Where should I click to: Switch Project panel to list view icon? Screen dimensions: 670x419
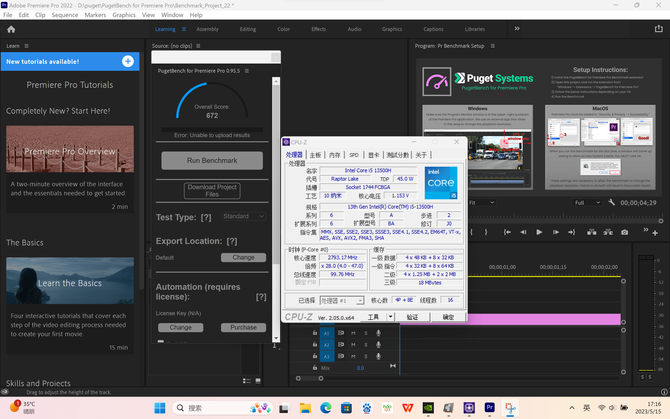click(247, 381)
